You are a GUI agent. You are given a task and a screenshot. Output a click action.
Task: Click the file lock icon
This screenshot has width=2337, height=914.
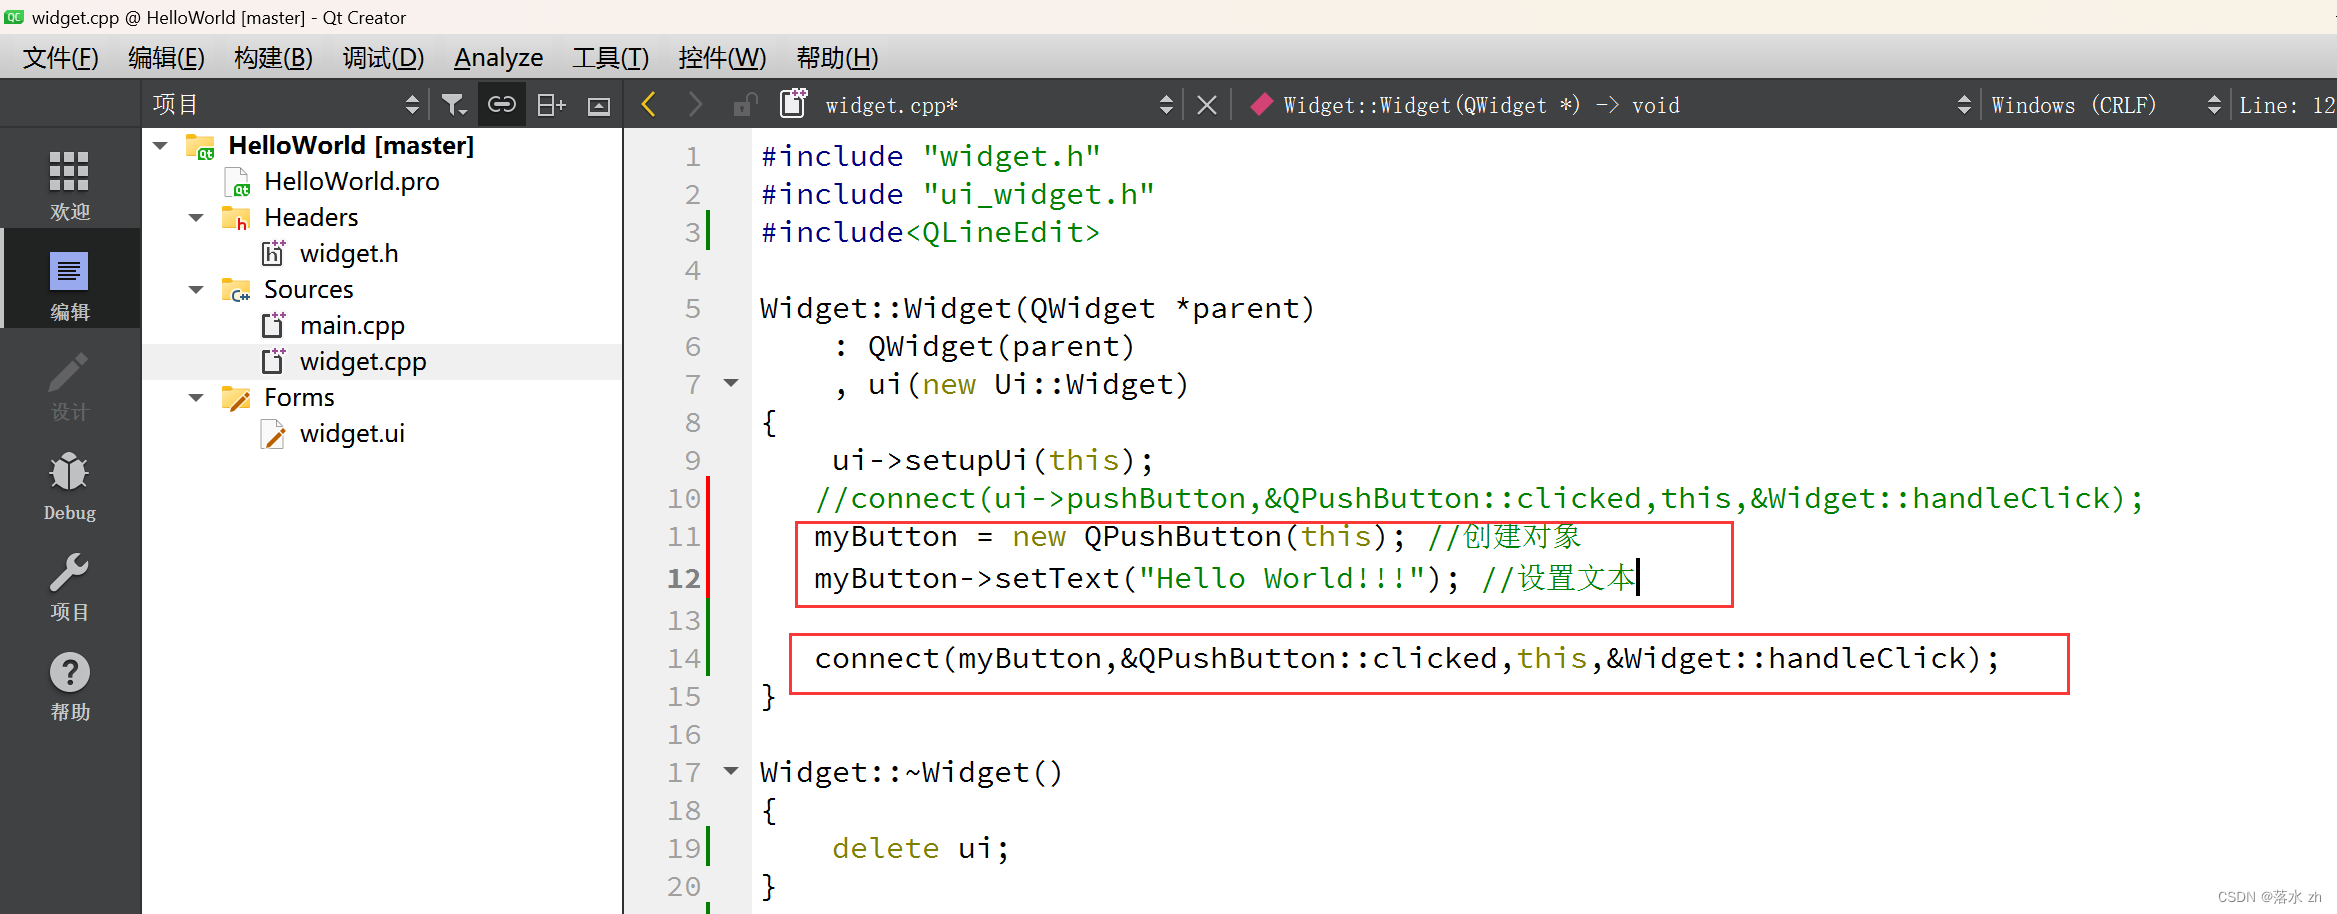click(744, 105)
